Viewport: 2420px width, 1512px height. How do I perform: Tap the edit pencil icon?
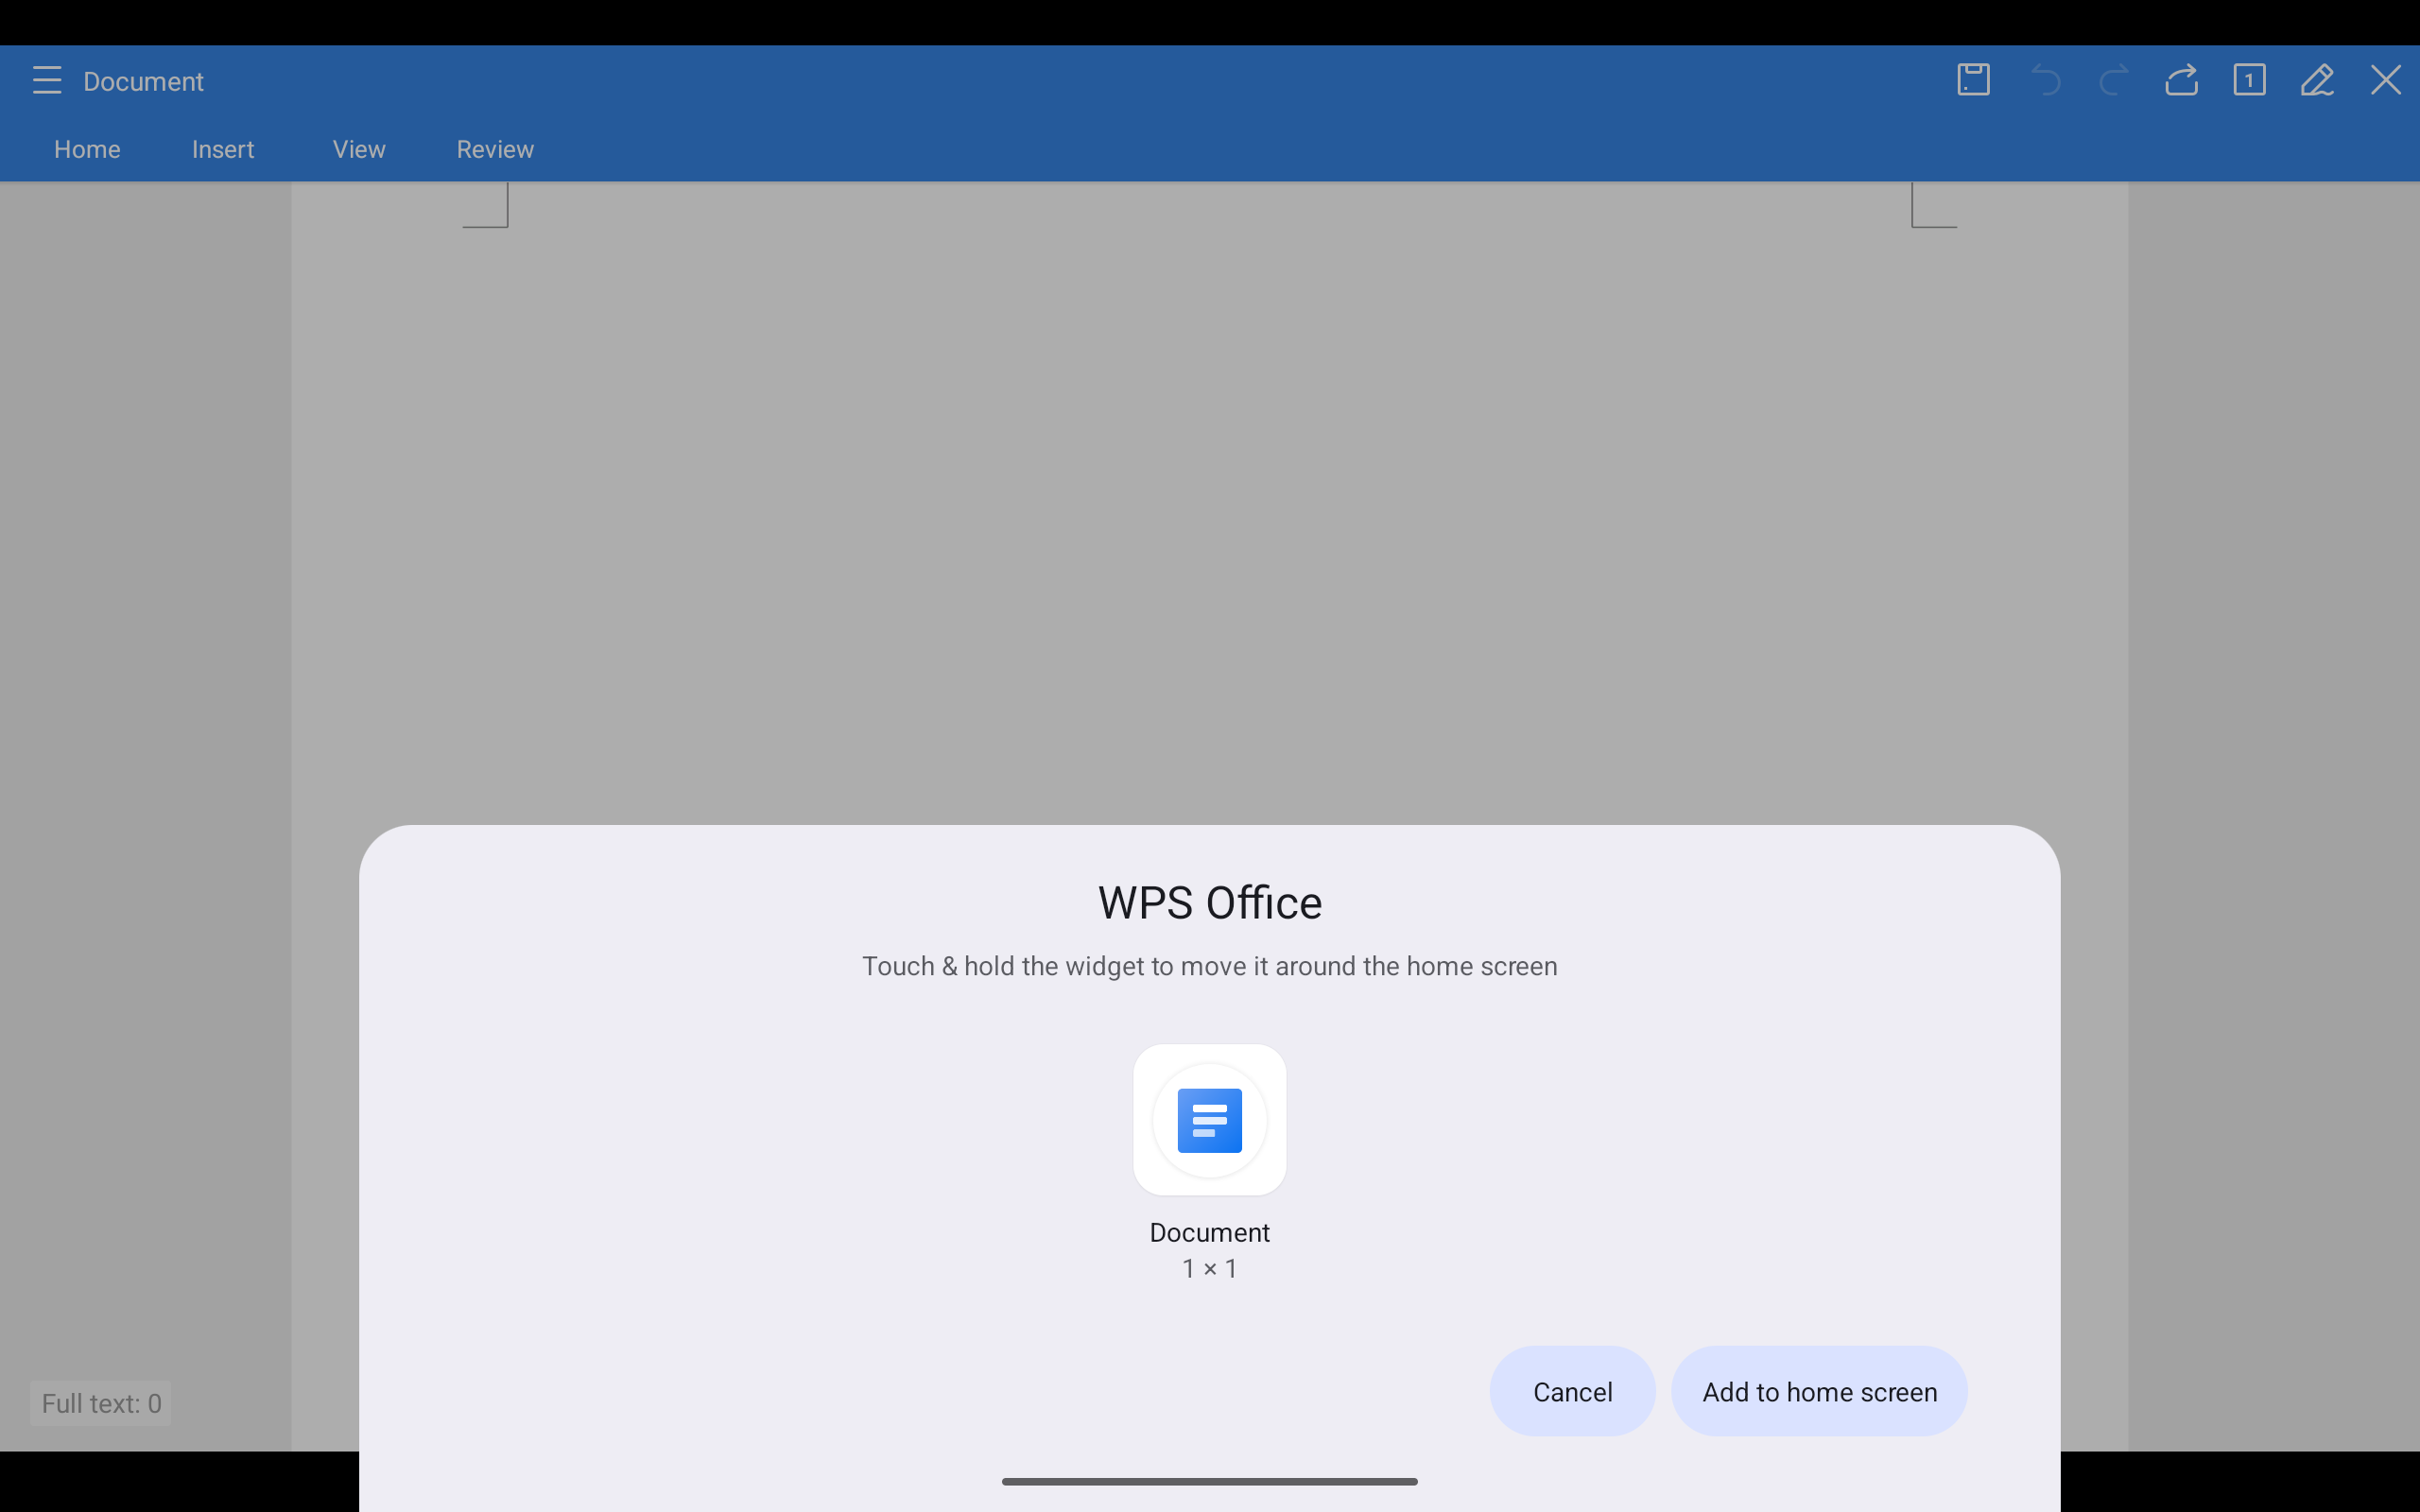[2317, 80]
